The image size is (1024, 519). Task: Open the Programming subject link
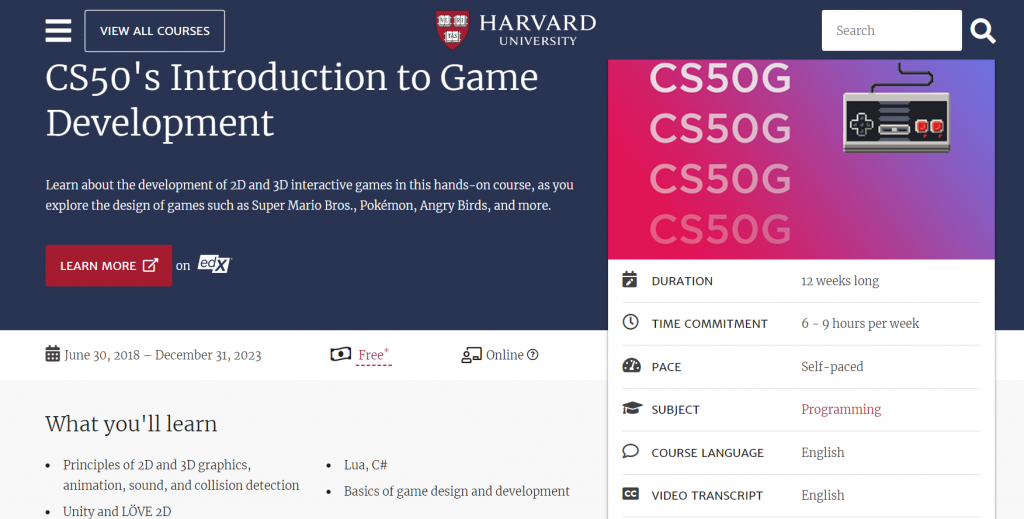[840, 409]
